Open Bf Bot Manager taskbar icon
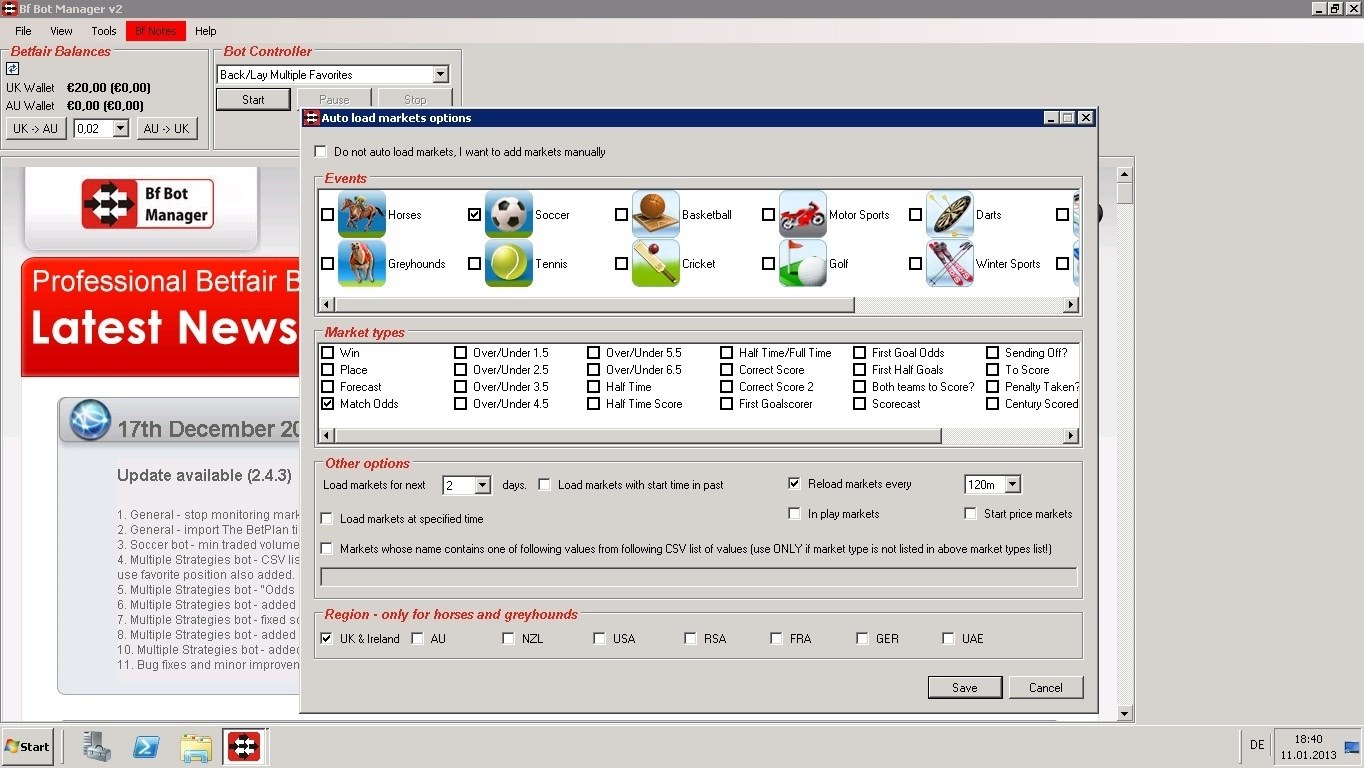This screenshot has height=768, width=1364. coord(244,746)
